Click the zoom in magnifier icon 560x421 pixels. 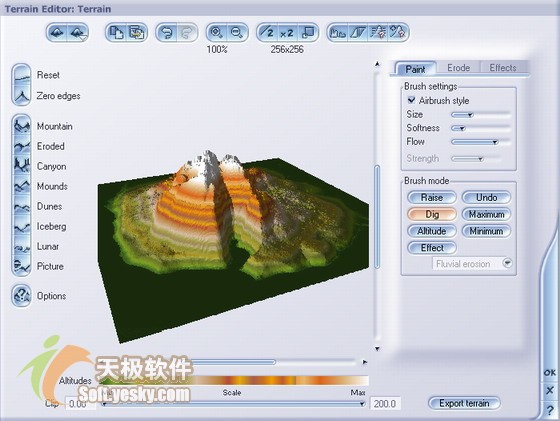(216, 32)
